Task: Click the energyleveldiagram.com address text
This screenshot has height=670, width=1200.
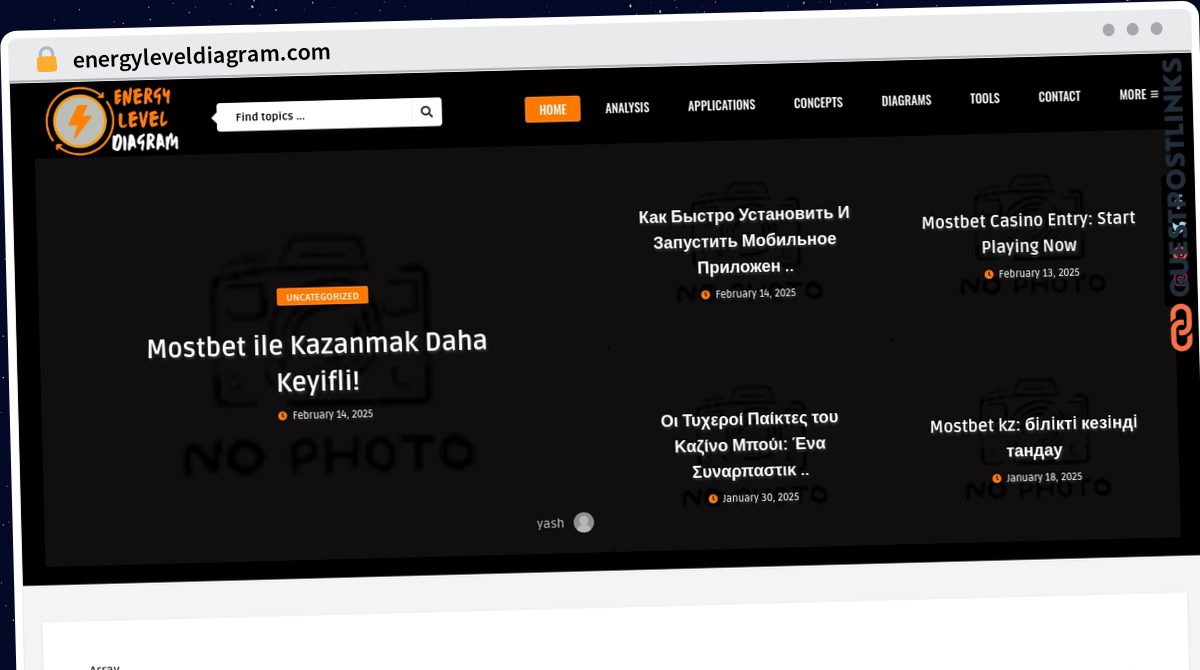Action: pyautogui.click(x=201, y=56)
